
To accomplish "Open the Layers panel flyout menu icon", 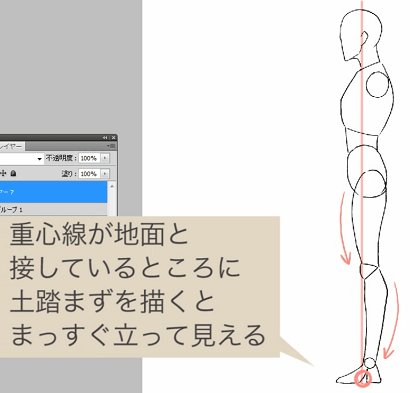I will tap(112, 146).
